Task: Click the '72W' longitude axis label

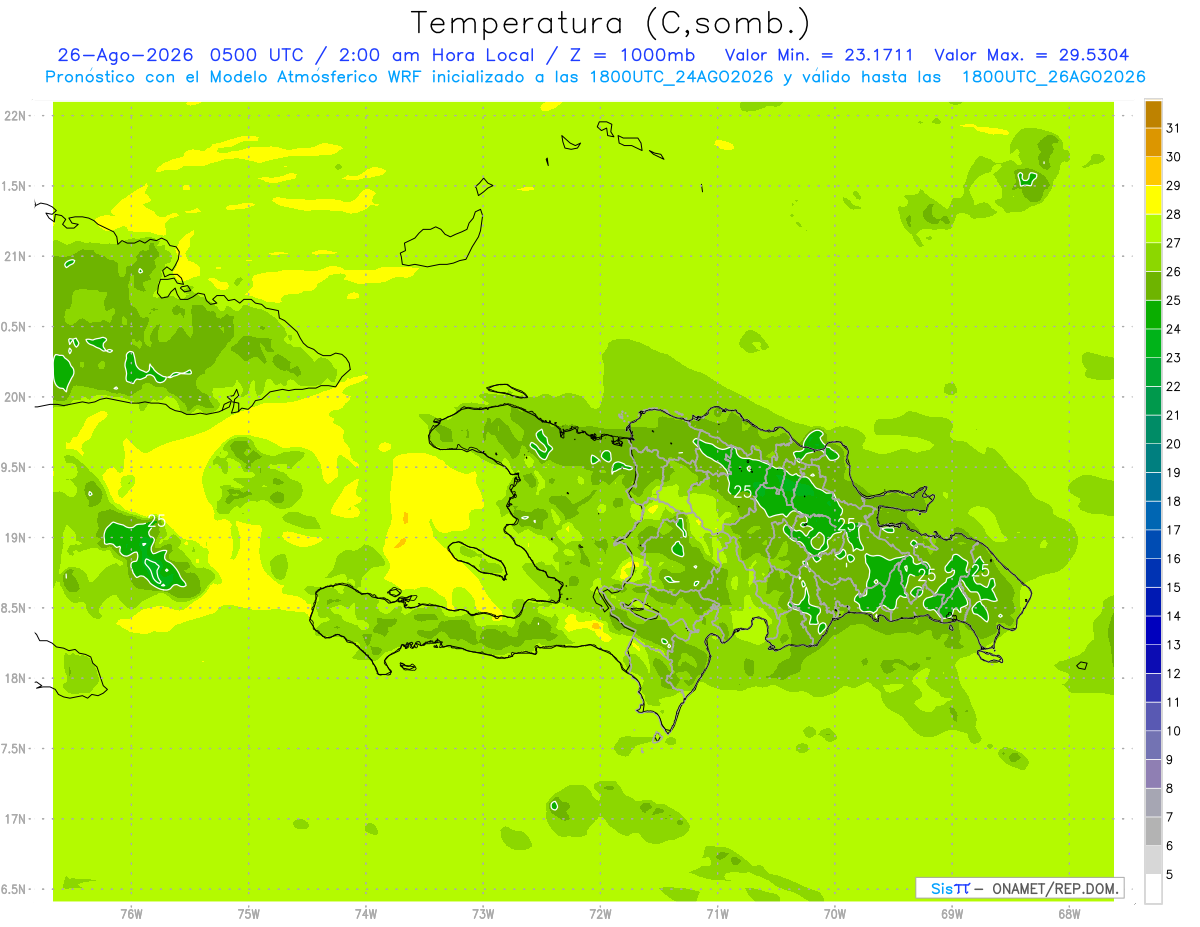Action: [x=600, y=913]
